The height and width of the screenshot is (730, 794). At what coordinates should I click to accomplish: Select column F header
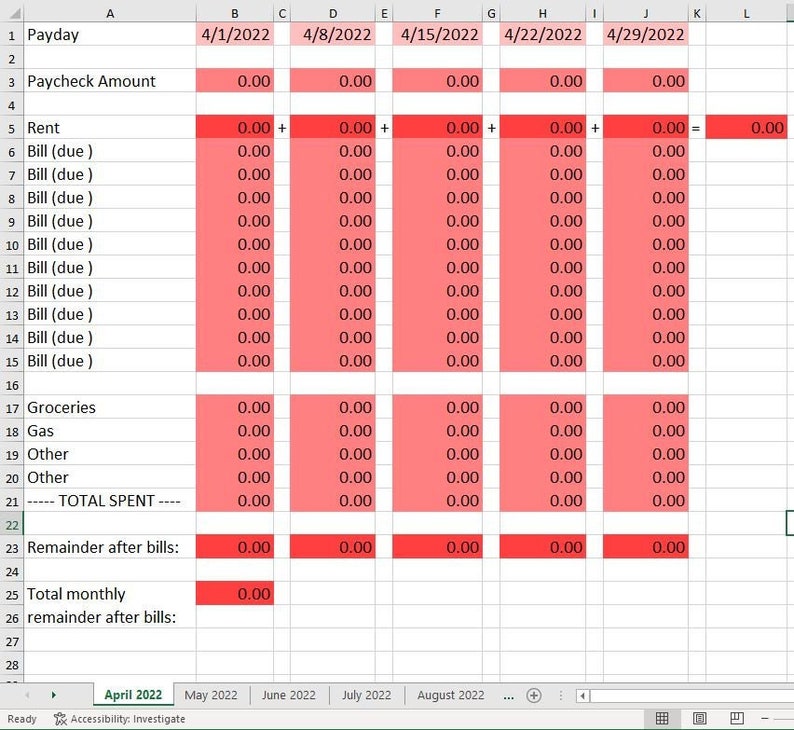438,14
